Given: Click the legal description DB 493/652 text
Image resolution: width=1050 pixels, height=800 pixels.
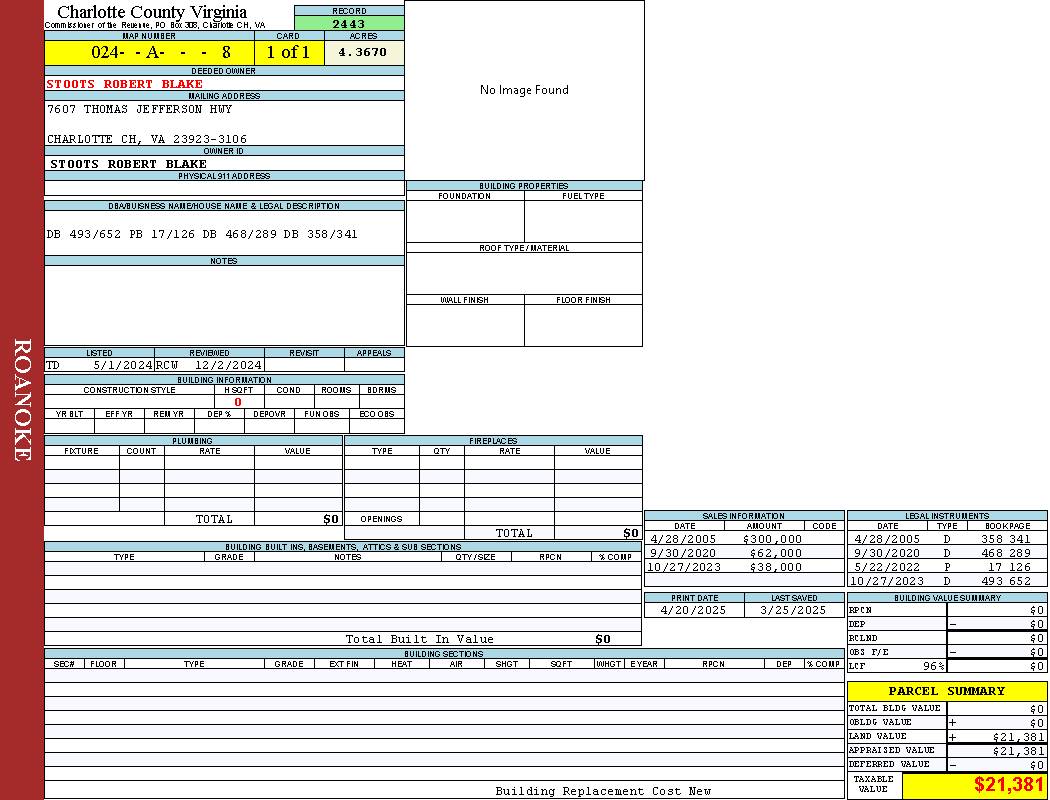Looking at the screenshot, I should coord(201,234).
